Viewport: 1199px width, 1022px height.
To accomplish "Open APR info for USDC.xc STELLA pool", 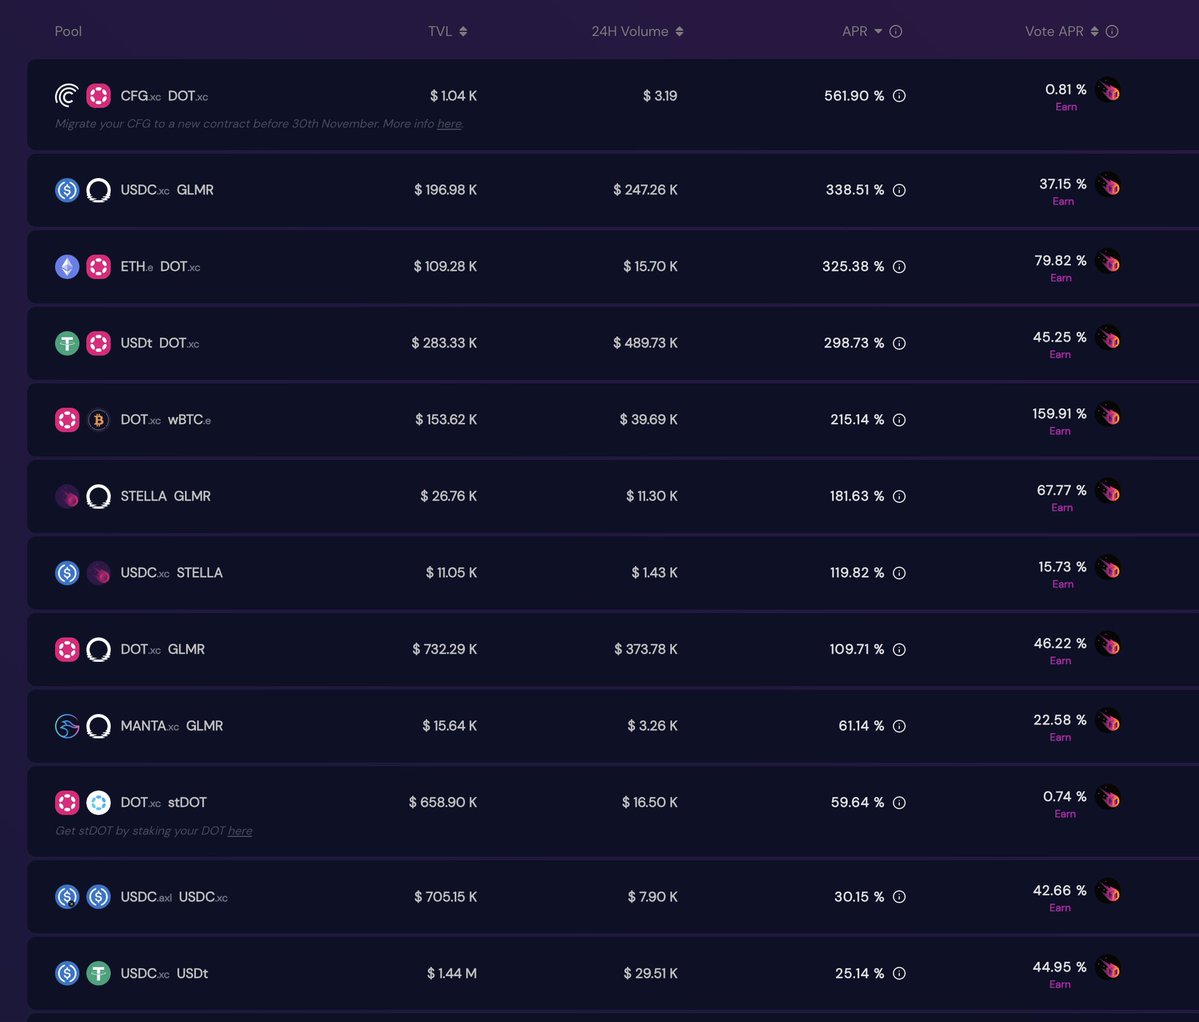I will [899, 573].
